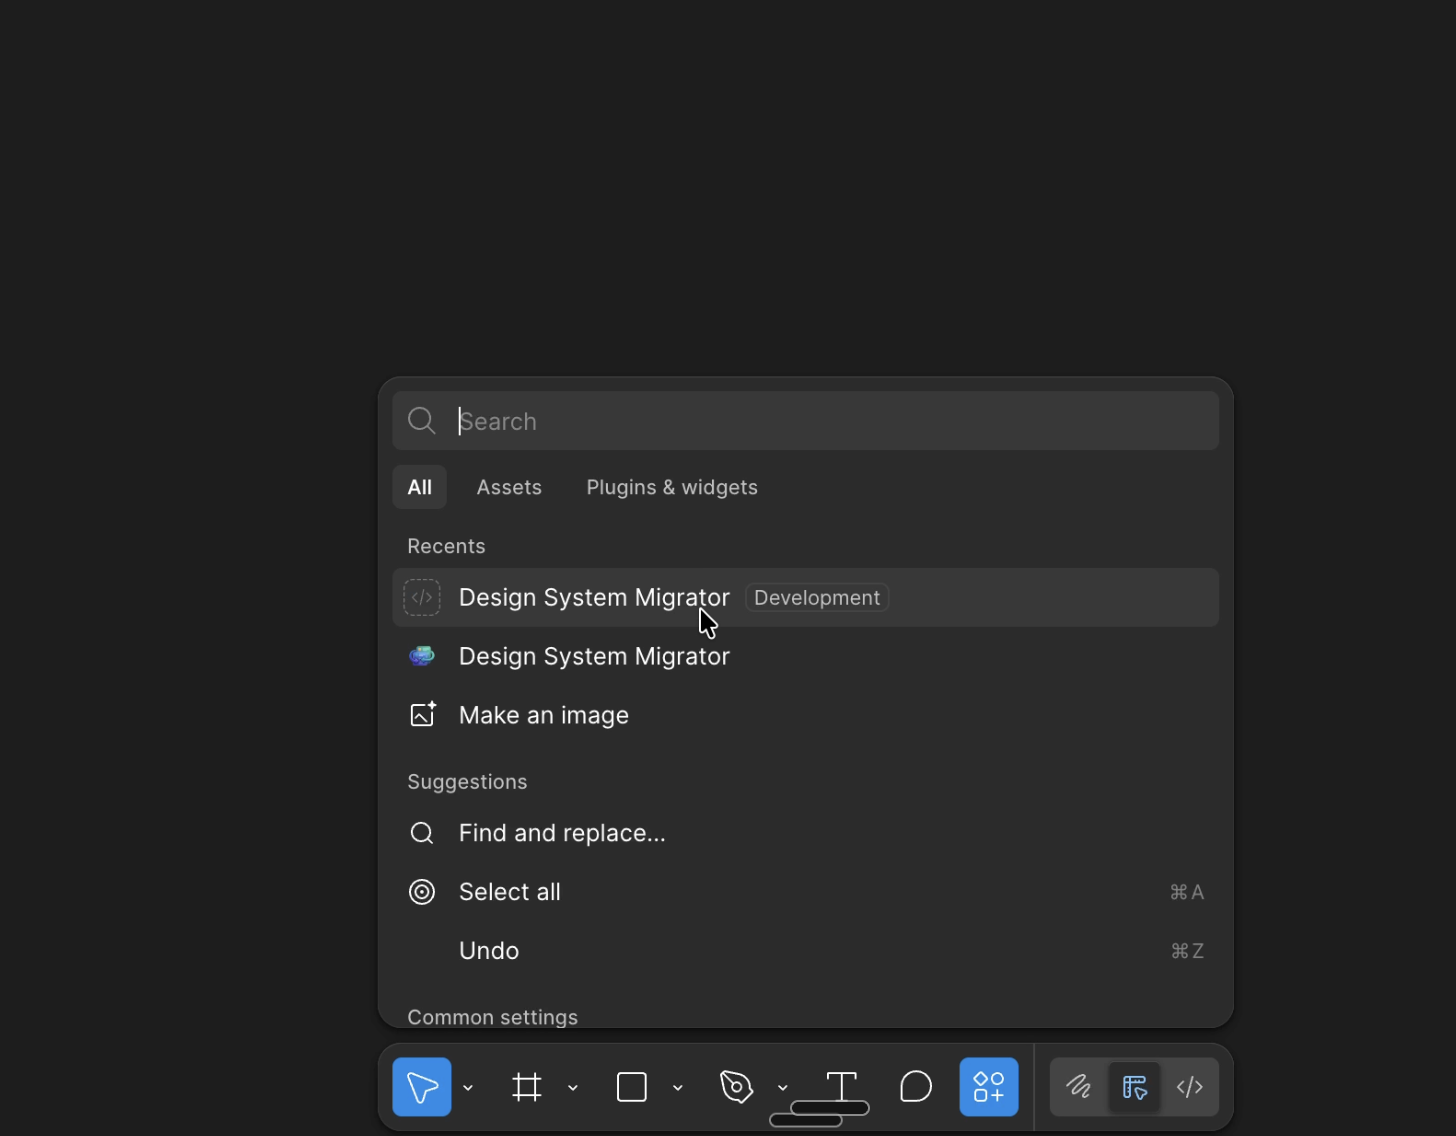Click the Recents section heading
Image resolution: width=1456 pixels, height=1136 pixels.
click(446, 546)
